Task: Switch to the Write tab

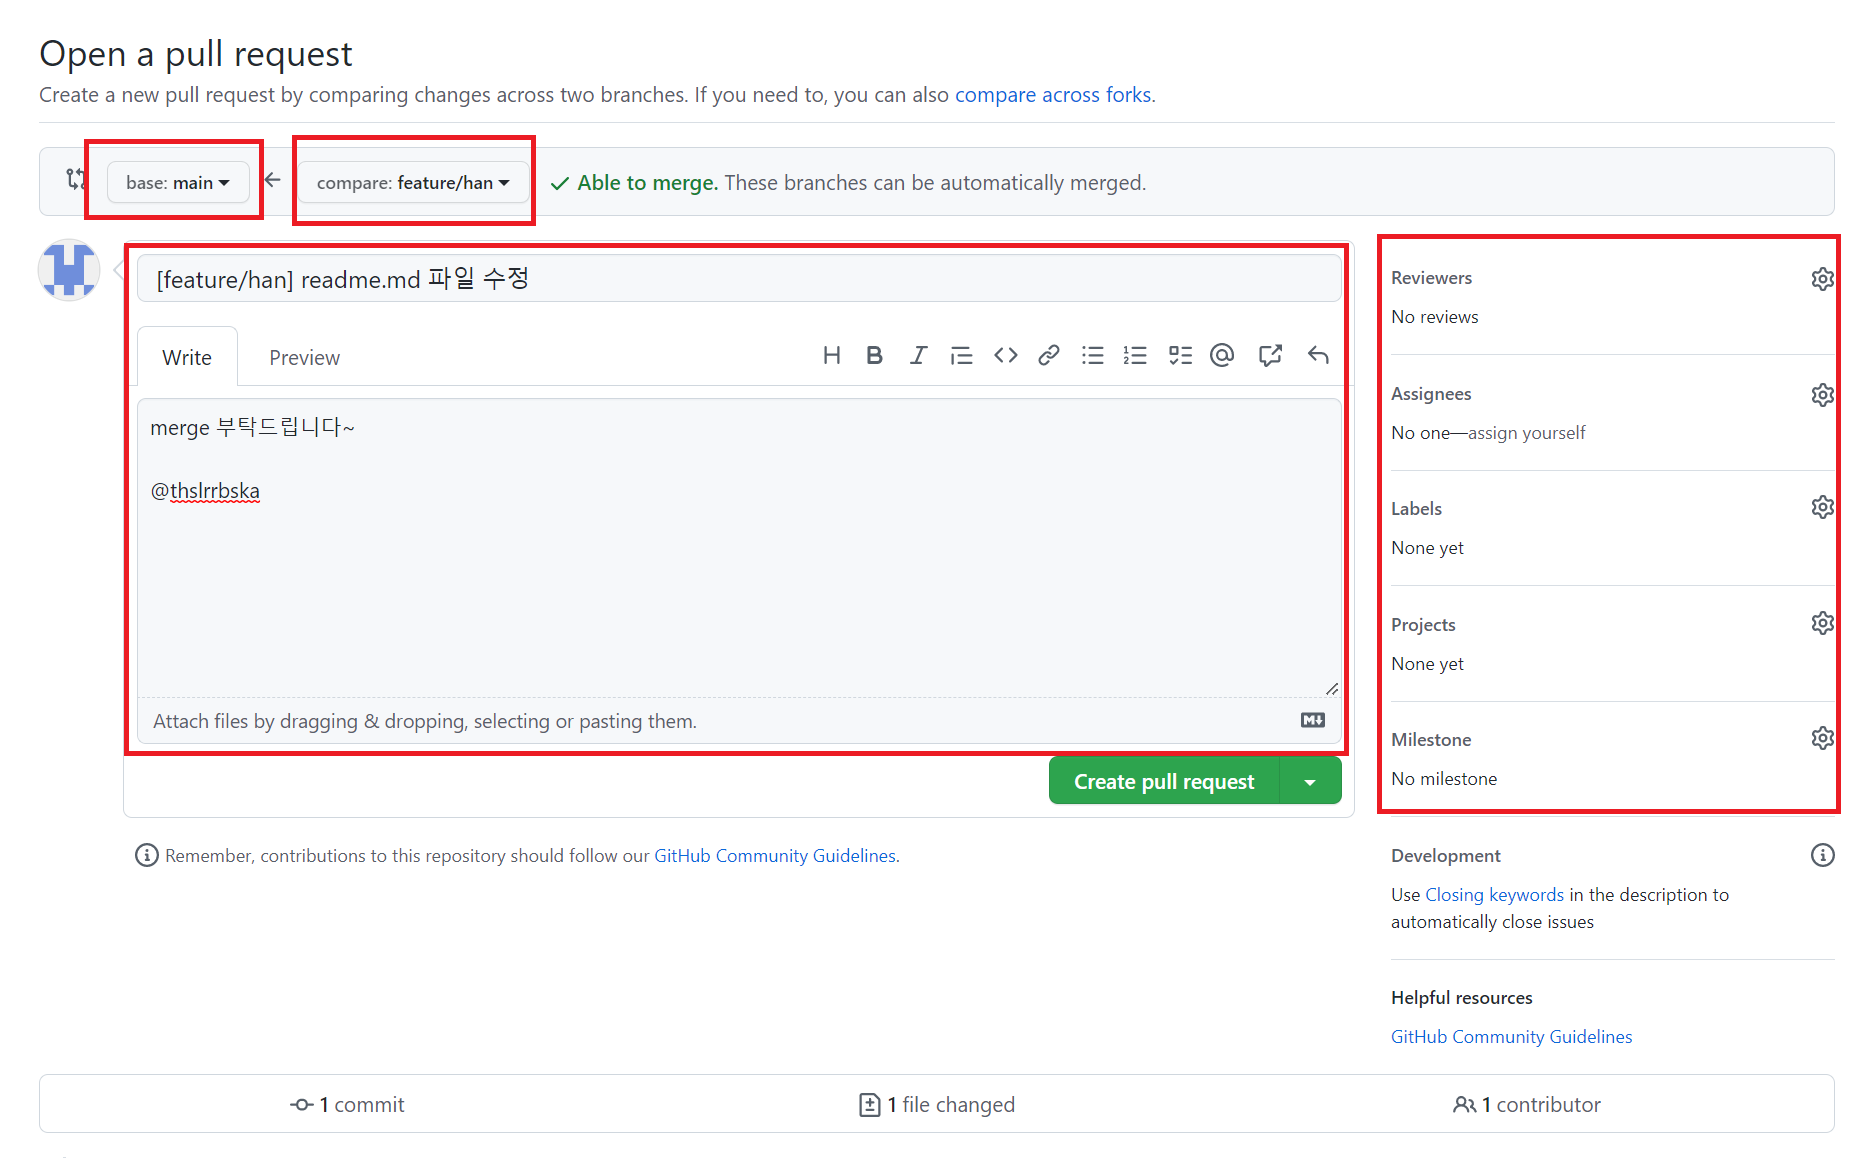Action: coord(187,357)
